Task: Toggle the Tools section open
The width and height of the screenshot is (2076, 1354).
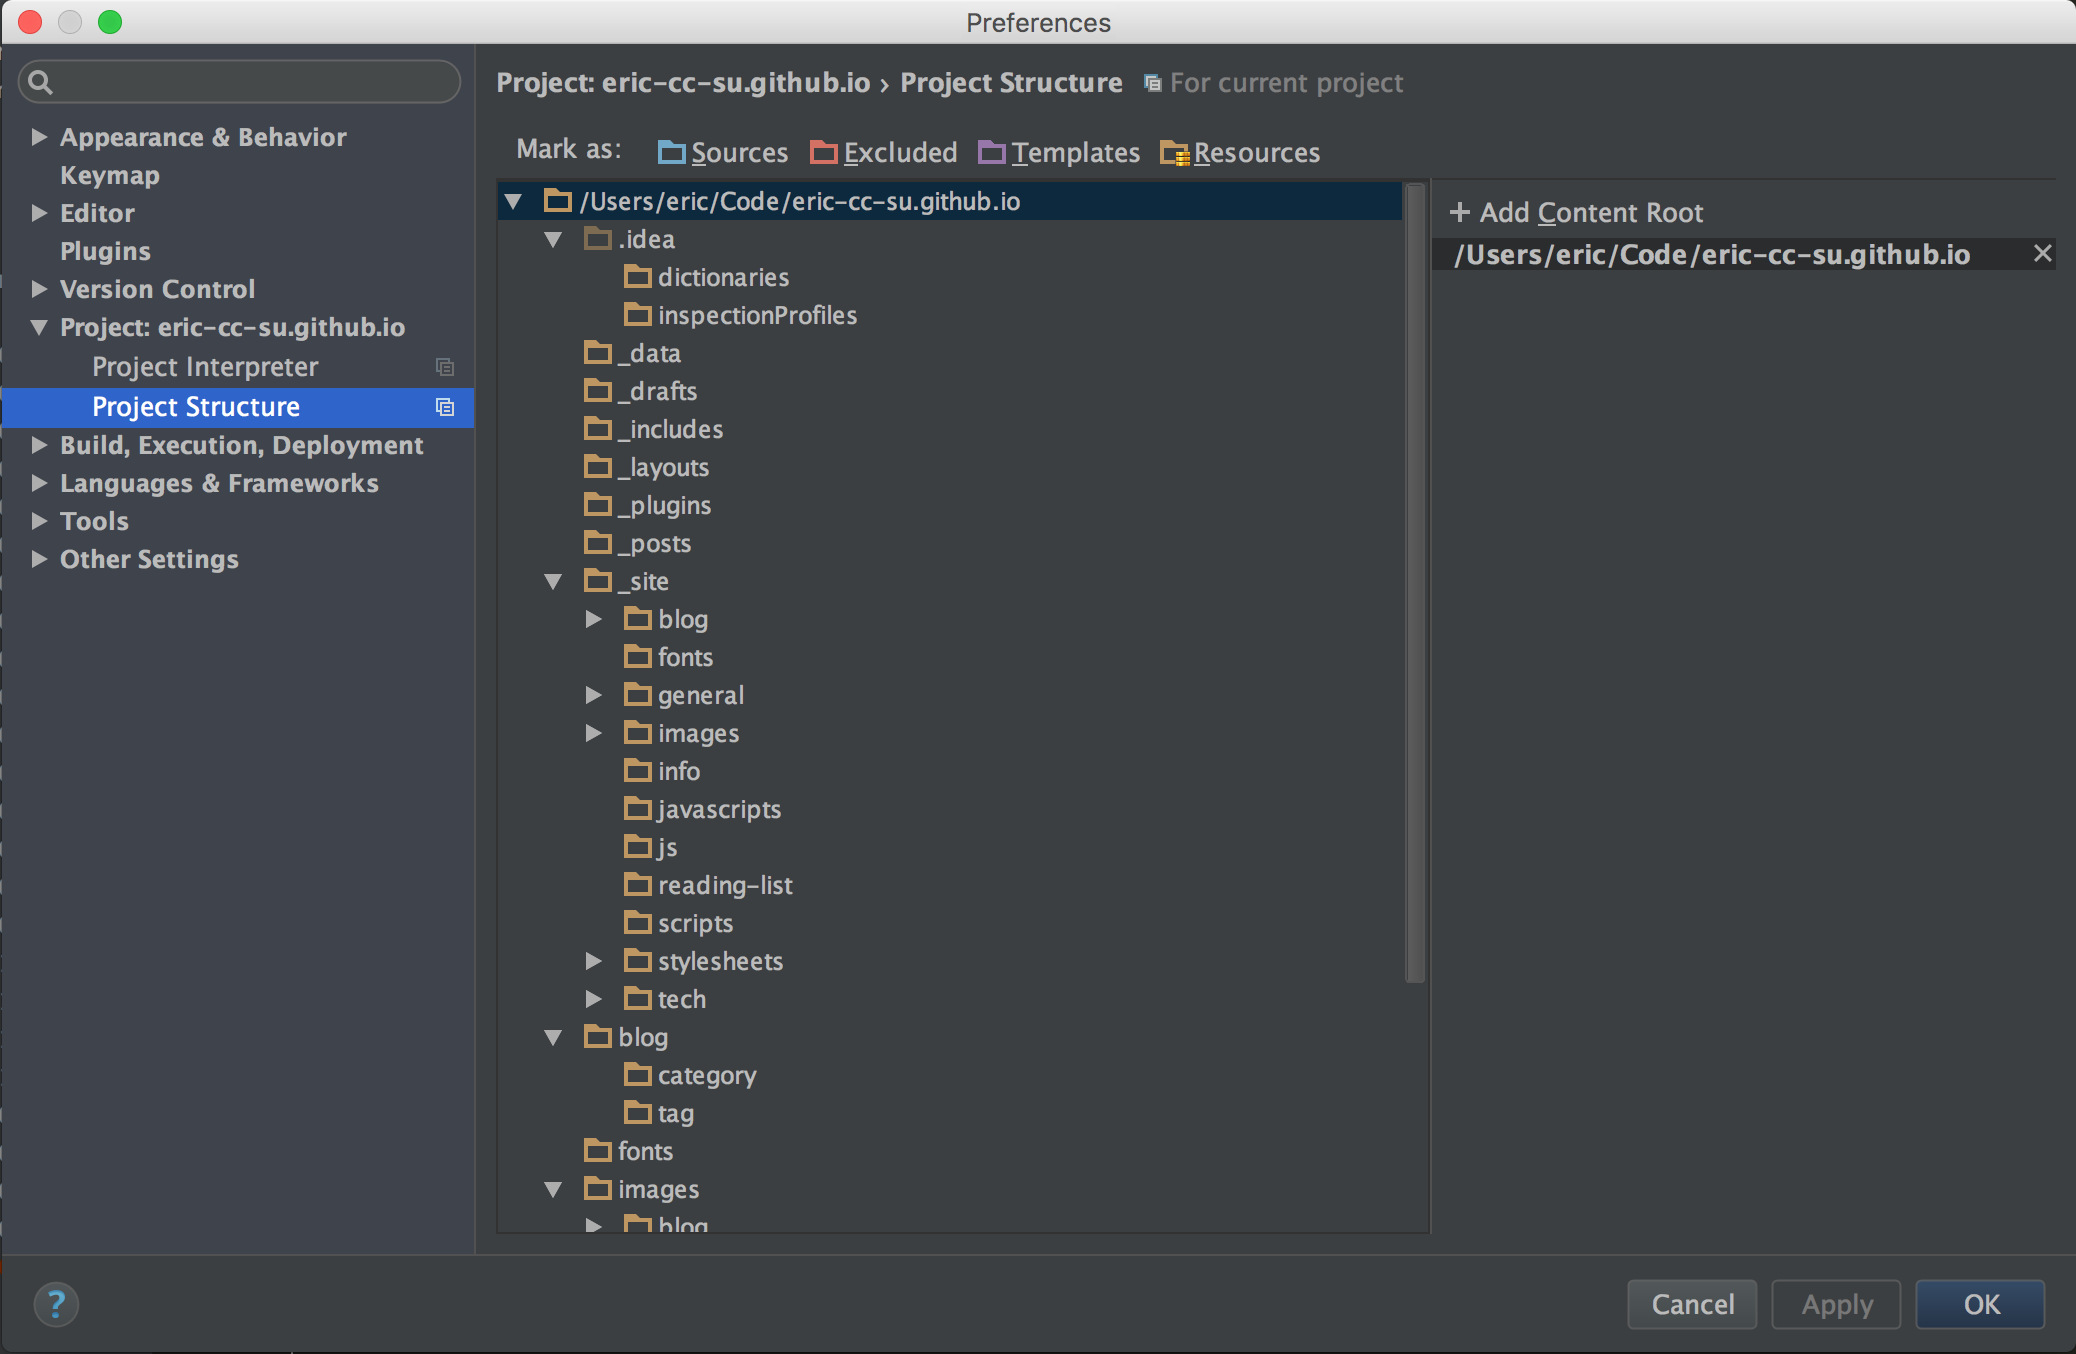Action: 39,522
